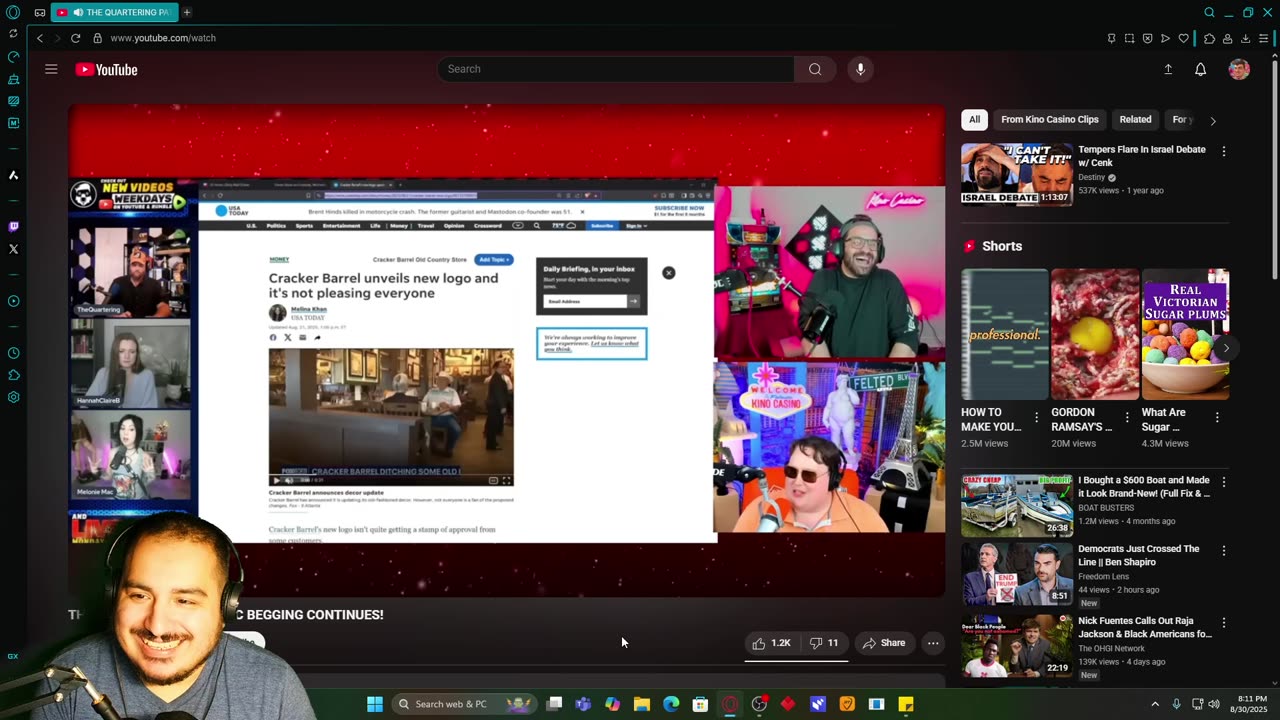Open the Freedom Lens channel link
The width and height of the screenshot is (1280, 720).
(1106, 575)
